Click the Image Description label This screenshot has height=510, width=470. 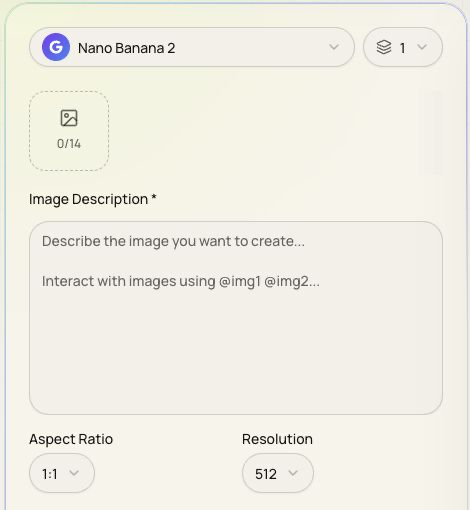(x=93, y=199)
